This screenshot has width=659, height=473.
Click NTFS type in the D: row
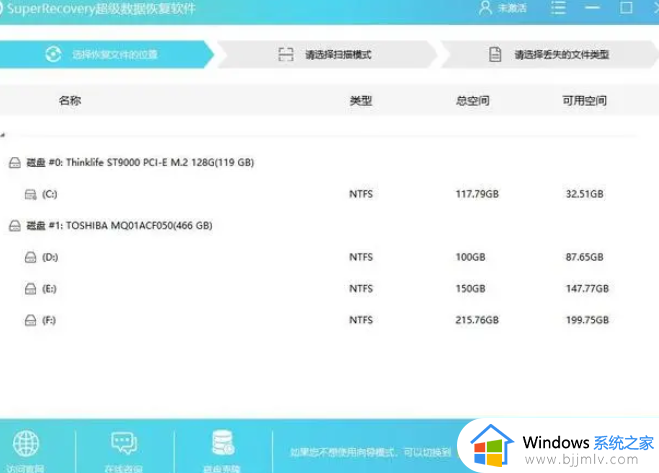pos(361,257)
